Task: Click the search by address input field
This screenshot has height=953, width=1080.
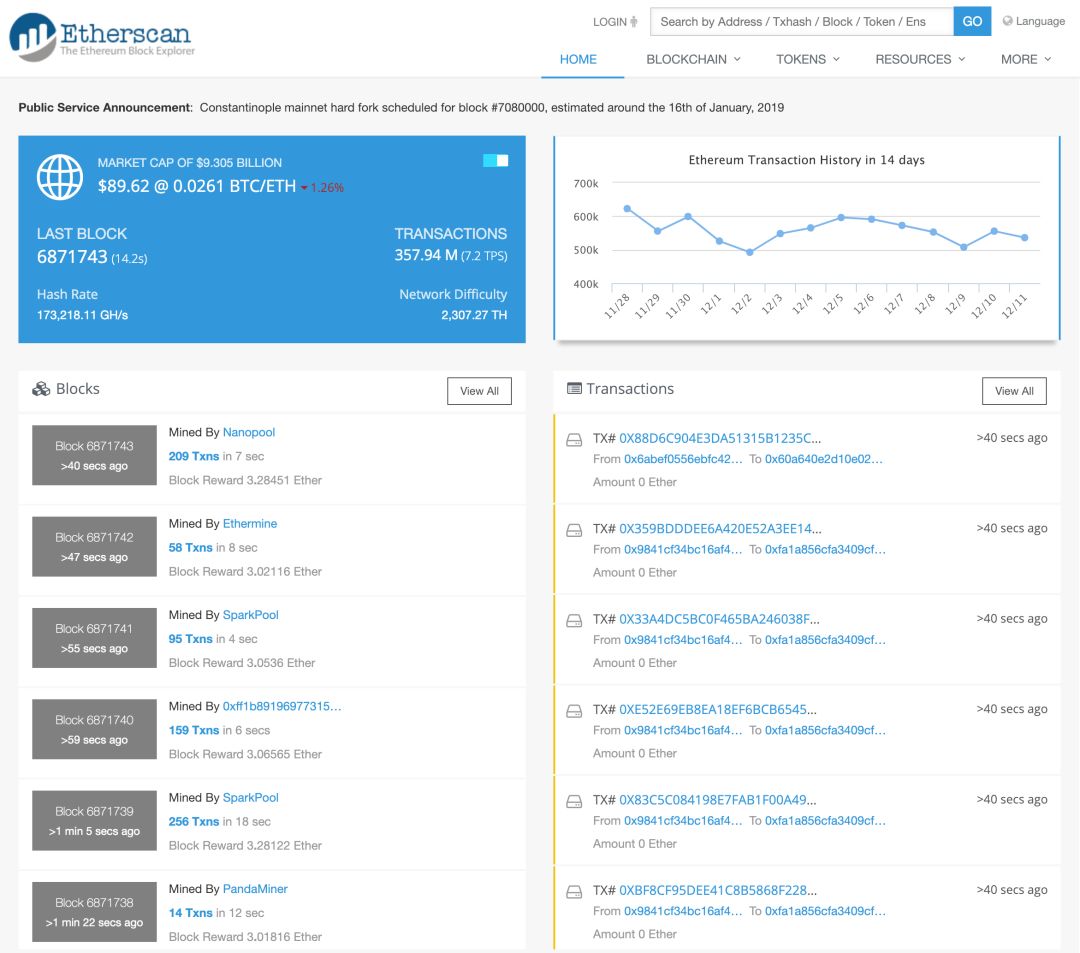Action: tap(802, 21)
